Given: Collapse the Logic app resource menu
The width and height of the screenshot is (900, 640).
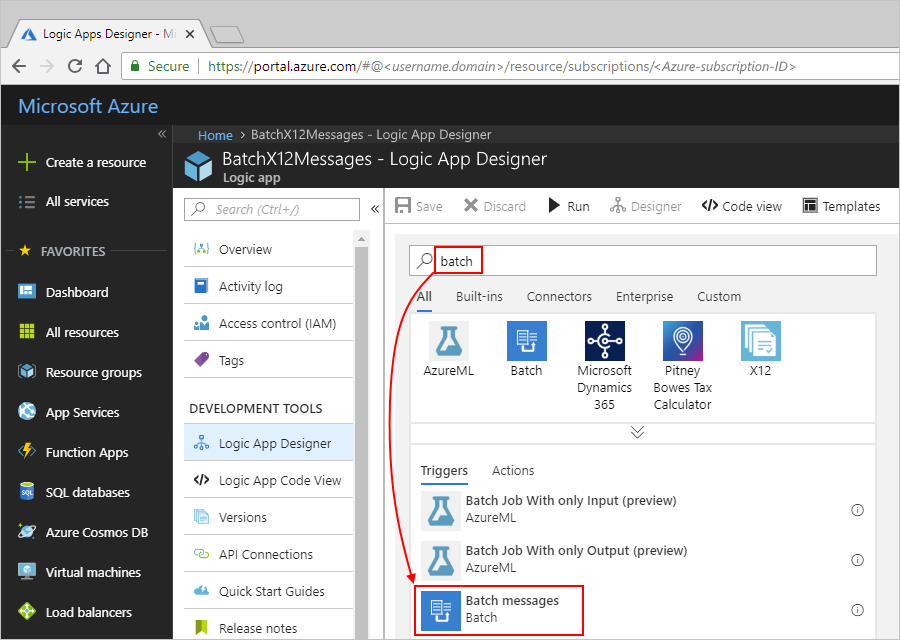Looking at the screenshot, I should 375,209.
